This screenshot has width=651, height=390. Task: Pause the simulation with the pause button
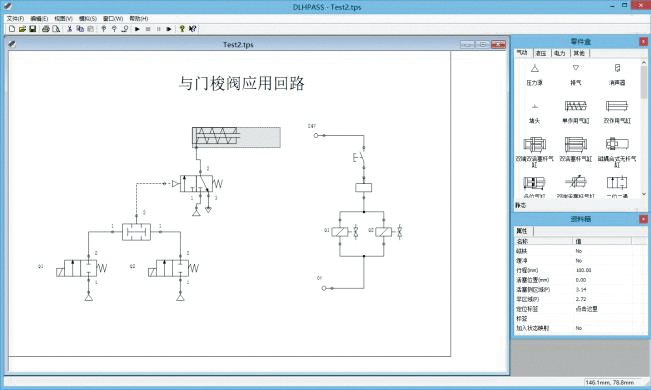coord(158,29)
